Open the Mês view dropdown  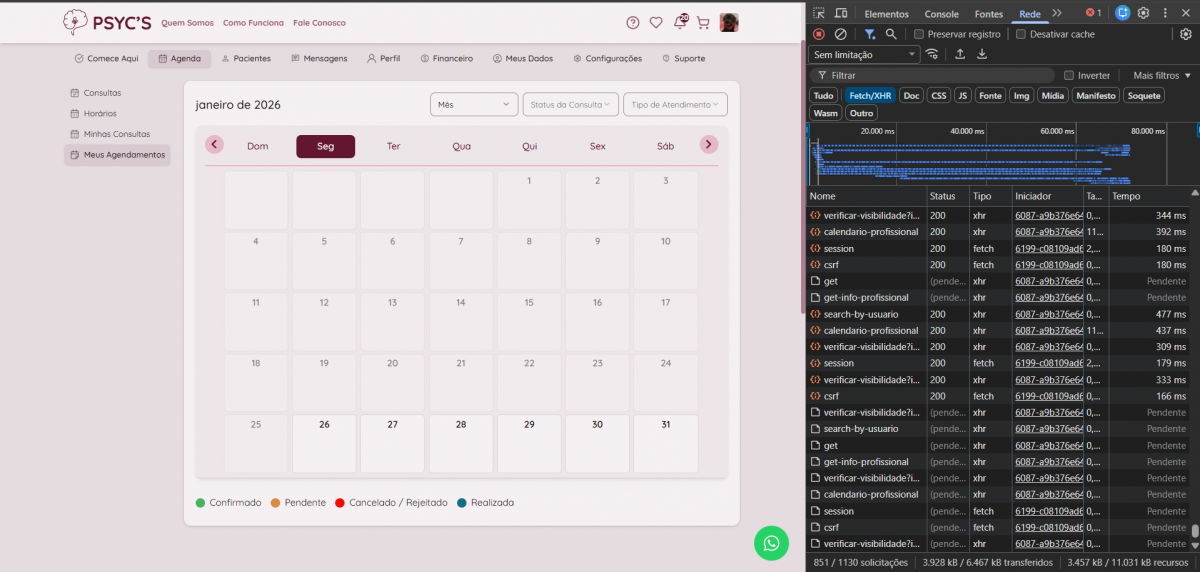coord(474,104)
